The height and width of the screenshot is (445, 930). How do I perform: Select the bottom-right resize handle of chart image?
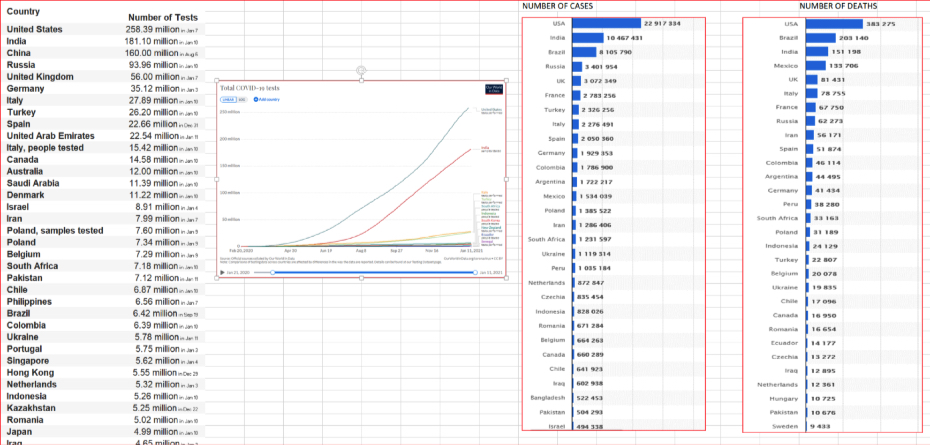[508, 278]
